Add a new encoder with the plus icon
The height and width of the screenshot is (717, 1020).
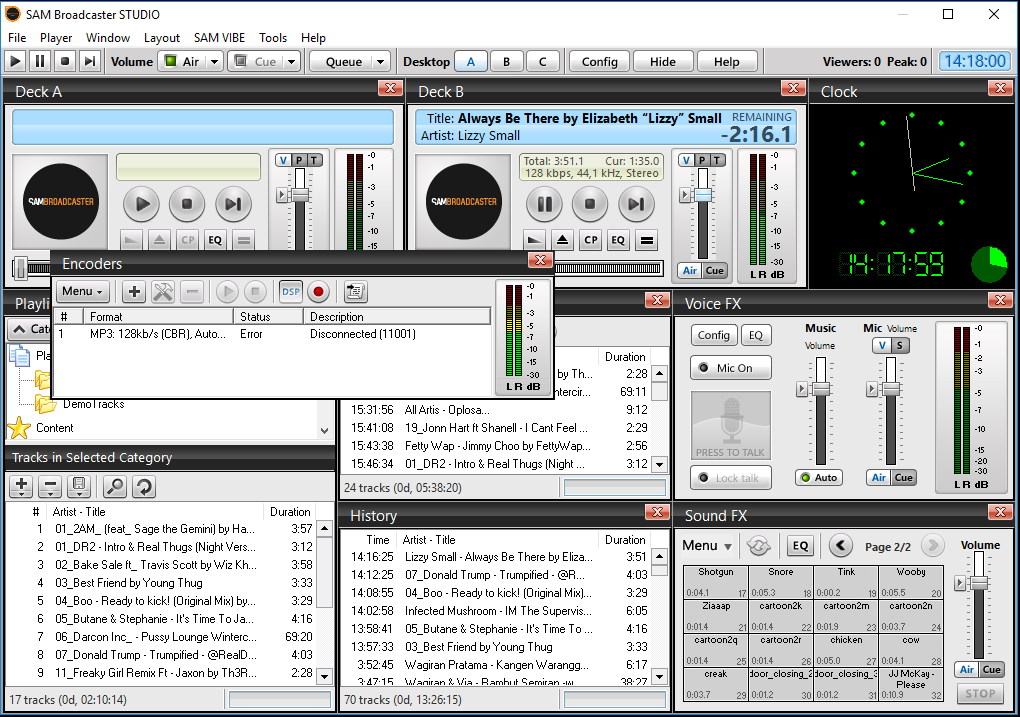(133, 291)
